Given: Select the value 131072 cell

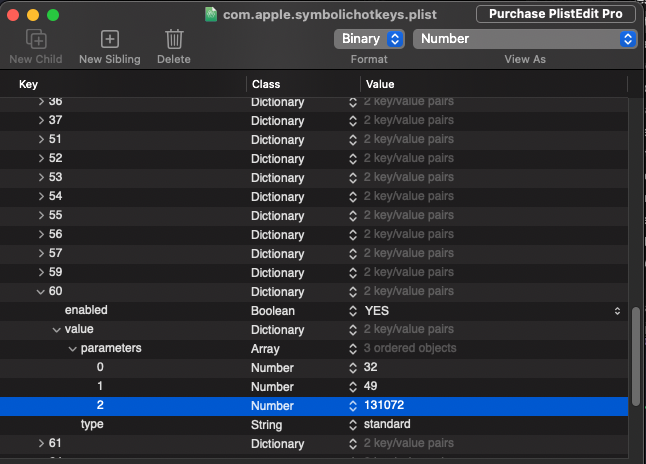Looking at the screenshot, I should click(x=384, y=405).
